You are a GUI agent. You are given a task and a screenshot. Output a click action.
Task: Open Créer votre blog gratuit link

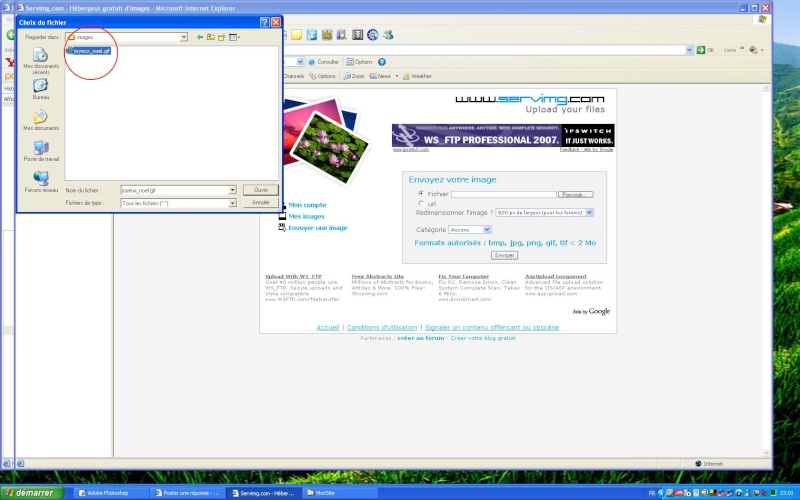pyautogui.click(x=483, y=338)
